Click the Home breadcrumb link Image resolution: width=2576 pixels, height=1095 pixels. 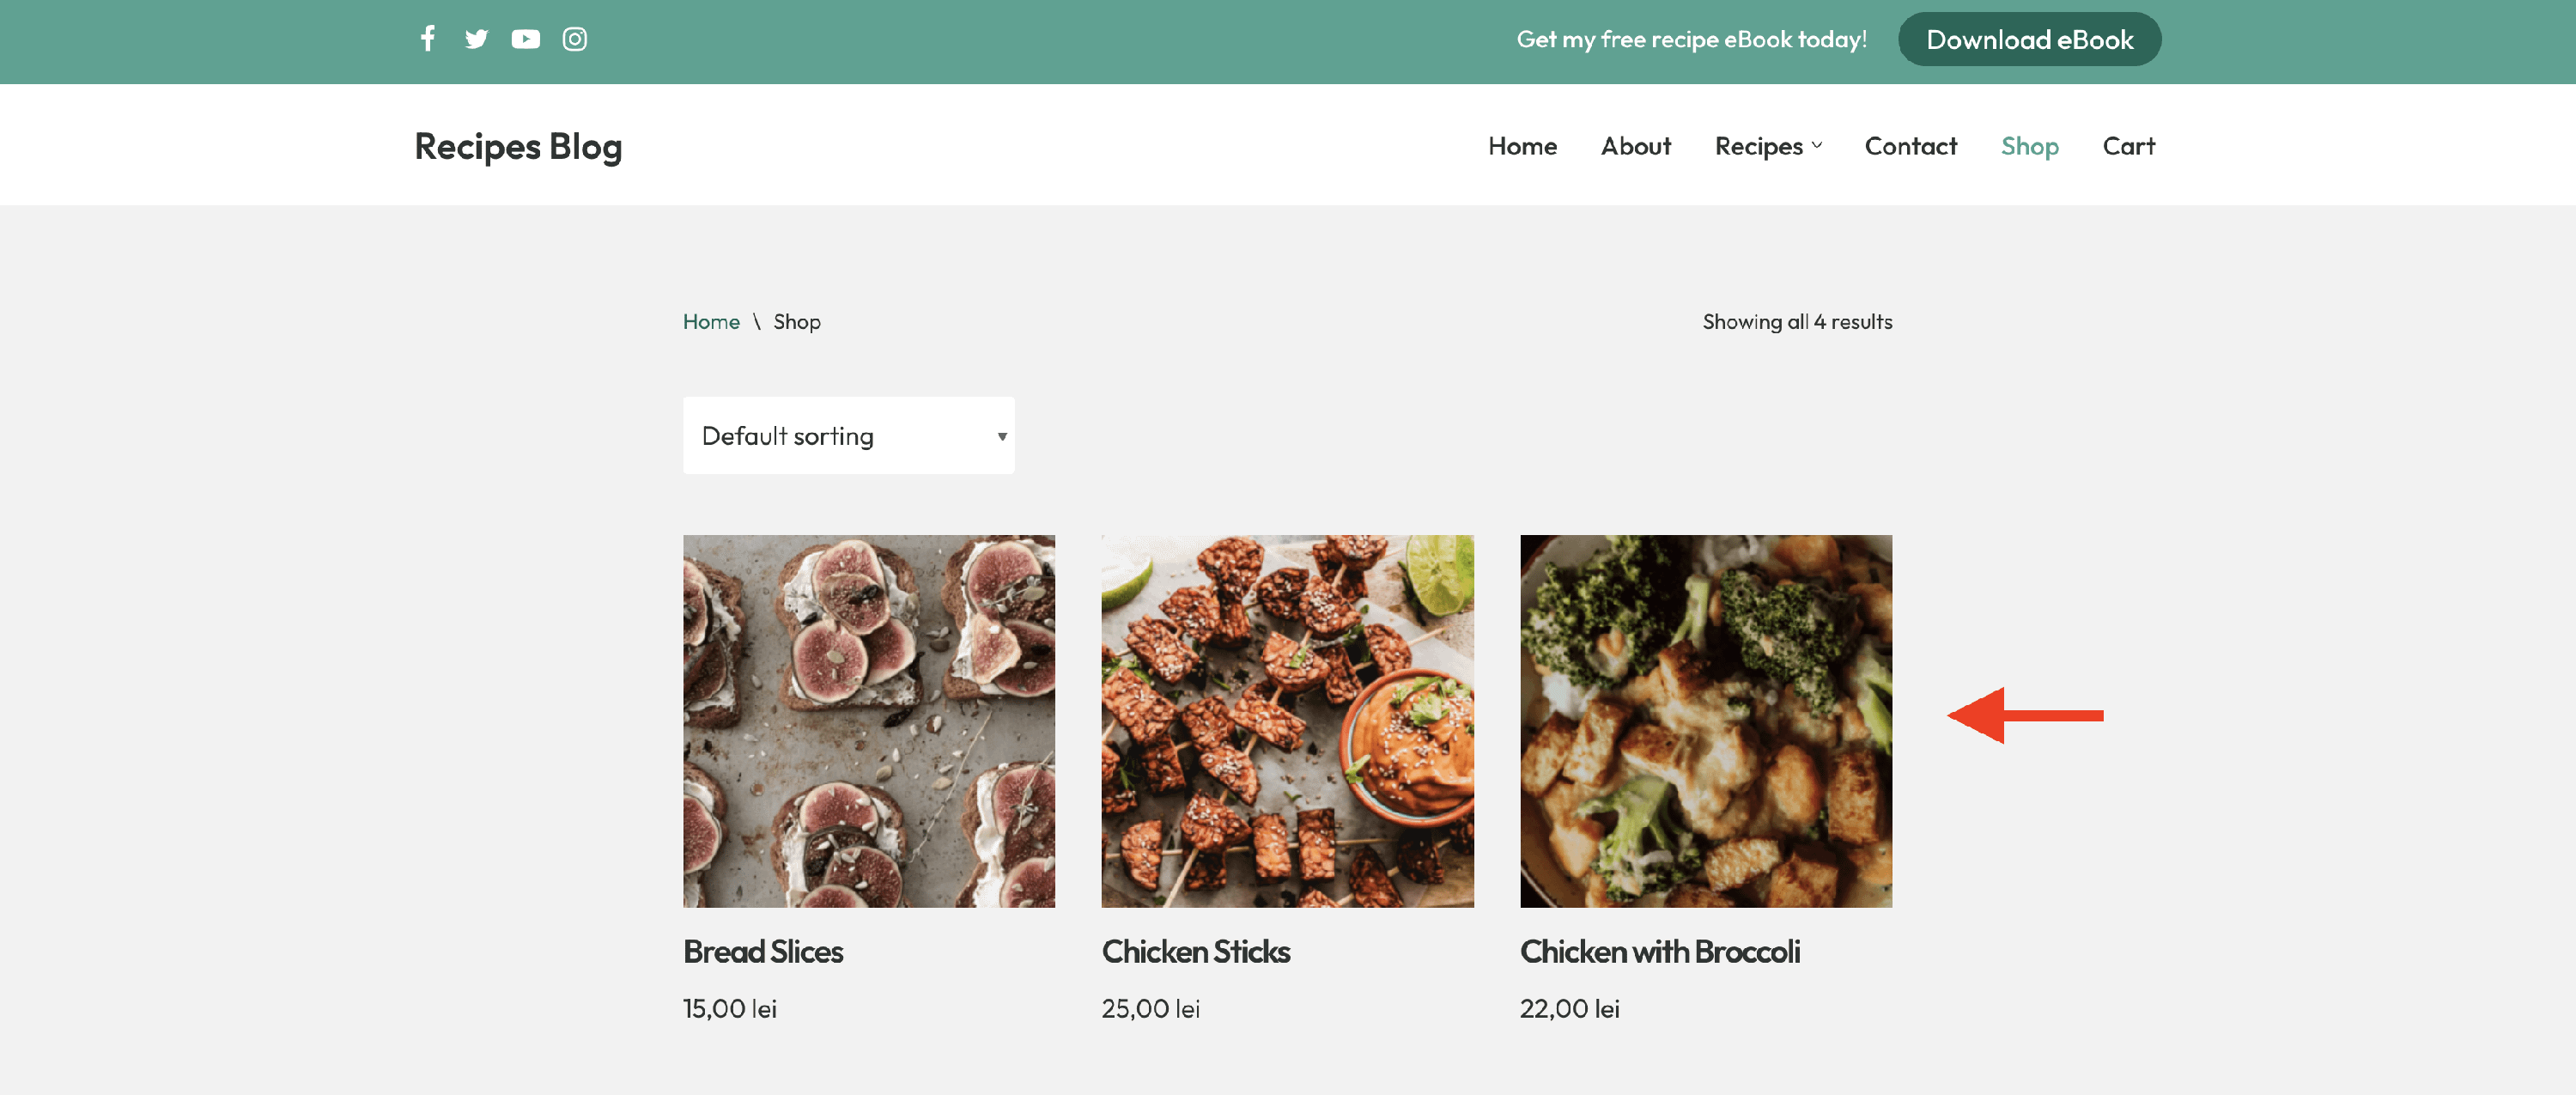click(x=711, y=322)
